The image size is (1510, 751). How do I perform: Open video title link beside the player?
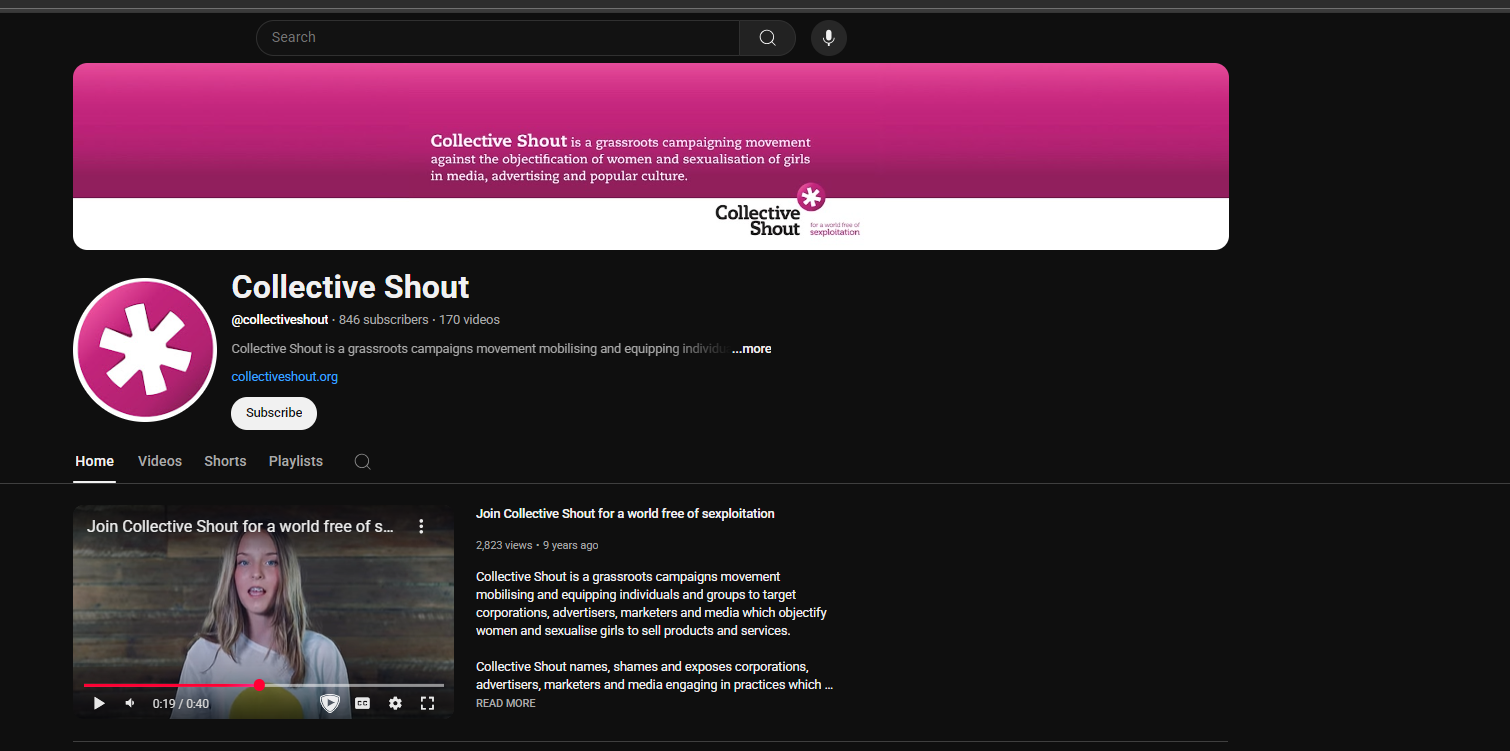[625, 514]
